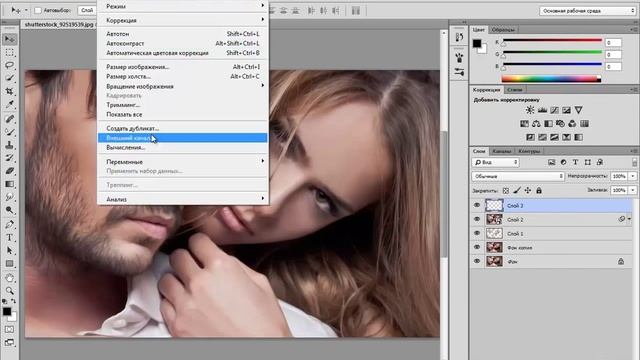This screenshot has height=360, width=640.
Task: Hide the Слой 3 layer
Action: pyautogui.click(x=477, y=205)
